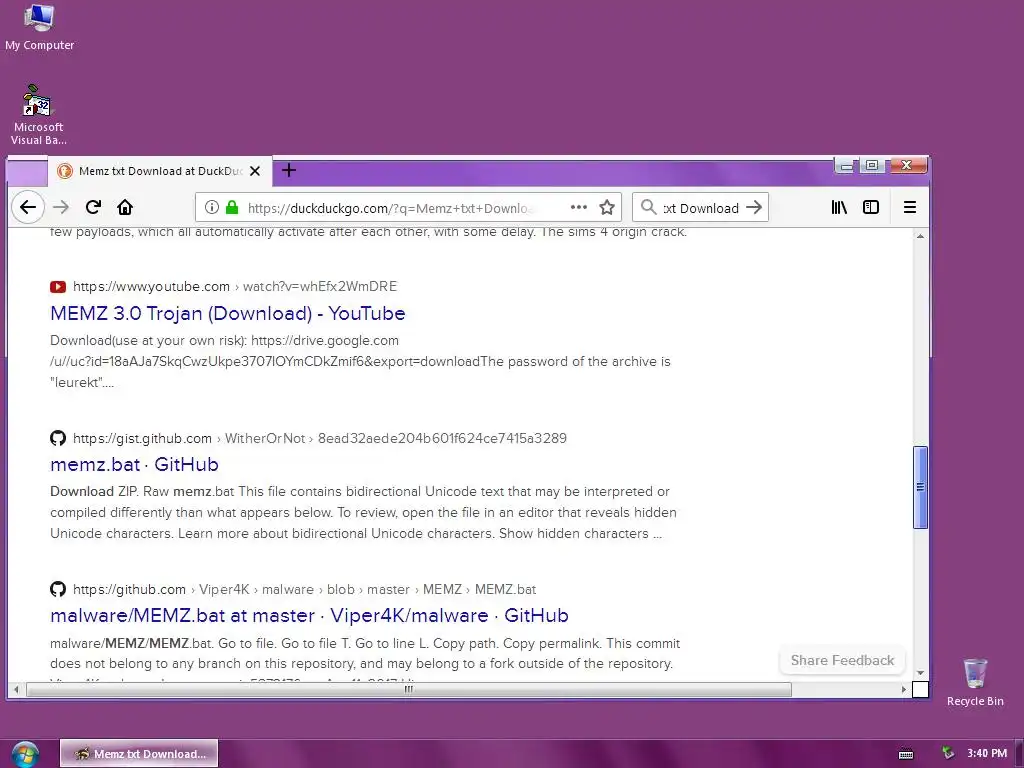Click the https://github.com Viper4K result URL

pyautogui.click(x=129, y=589)
